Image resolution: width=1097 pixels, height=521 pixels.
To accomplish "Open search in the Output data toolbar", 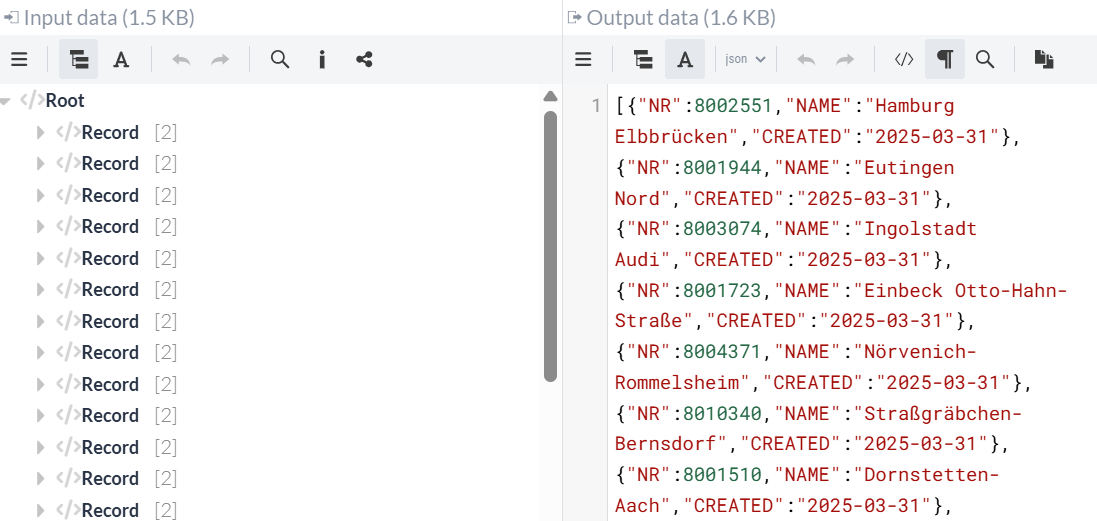I will pyautogui.click(x=985, y=60).
